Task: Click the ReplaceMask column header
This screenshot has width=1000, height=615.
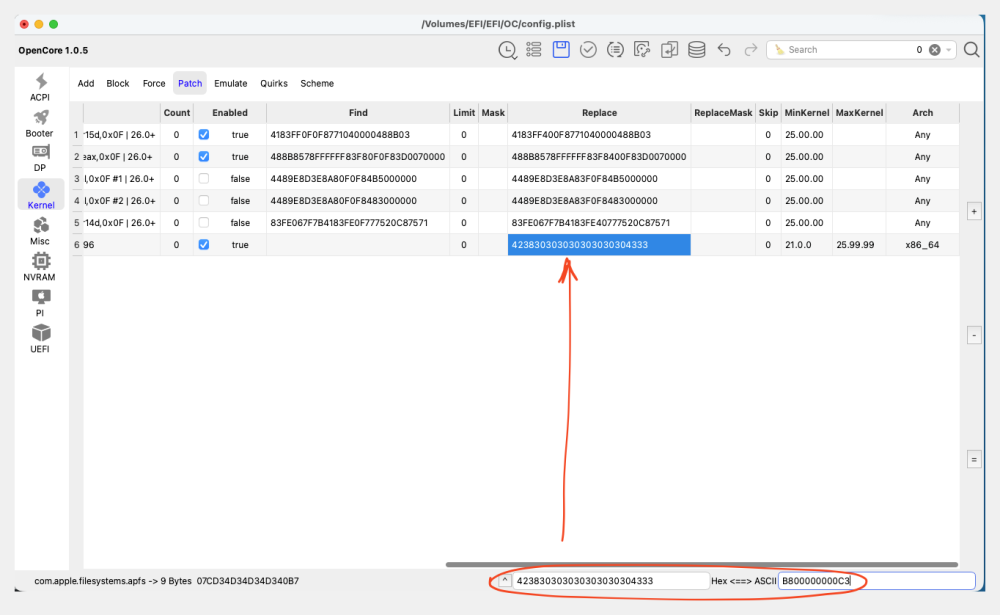Action: click(723, 112)
